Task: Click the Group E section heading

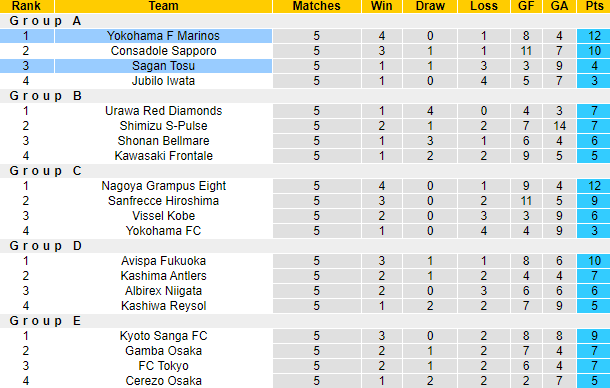Action: coord(45,321)
